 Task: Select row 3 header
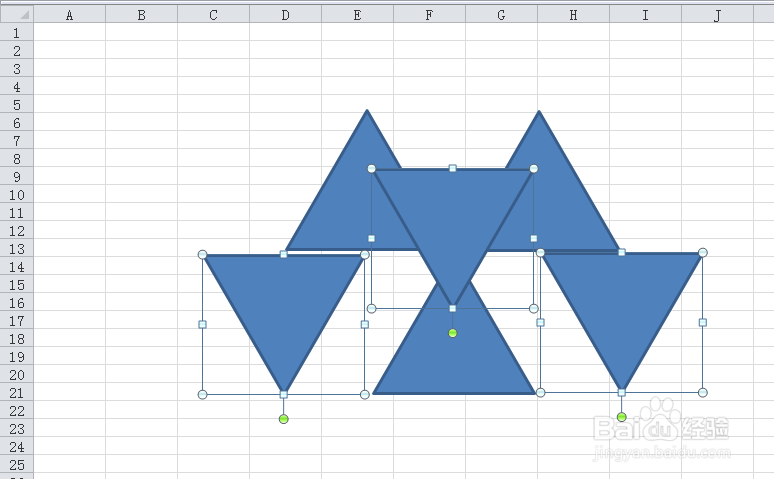pos(17,68)
